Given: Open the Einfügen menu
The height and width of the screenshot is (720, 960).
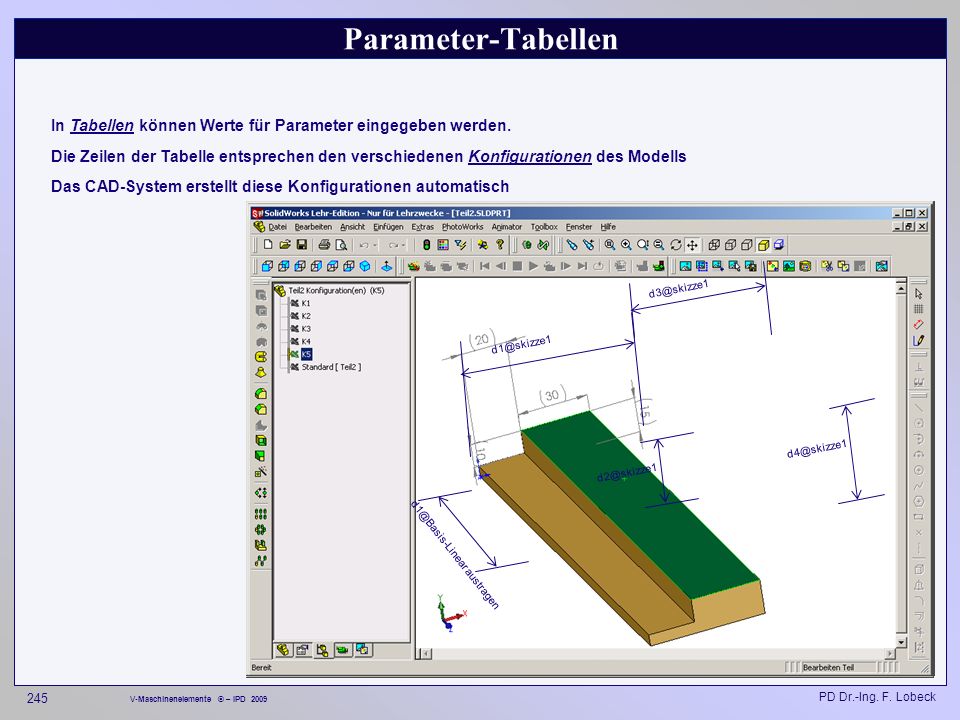Looking at the screenshot, I should (388, 227).
